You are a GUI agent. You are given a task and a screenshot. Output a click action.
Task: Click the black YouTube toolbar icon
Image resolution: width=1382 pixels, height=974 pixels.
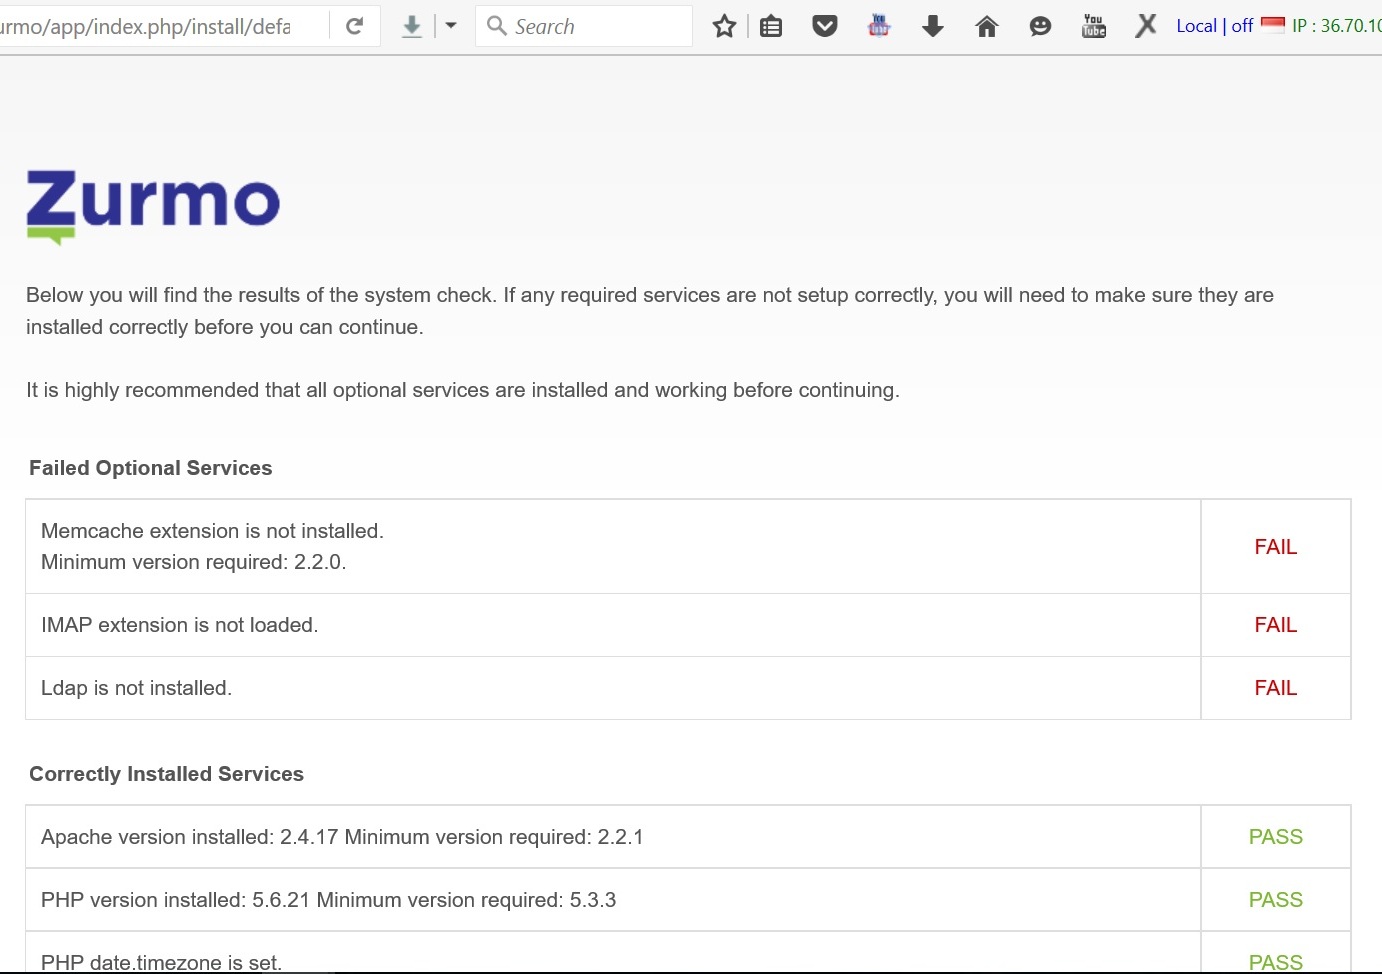pyautogui.click(x=1094, y=26)
